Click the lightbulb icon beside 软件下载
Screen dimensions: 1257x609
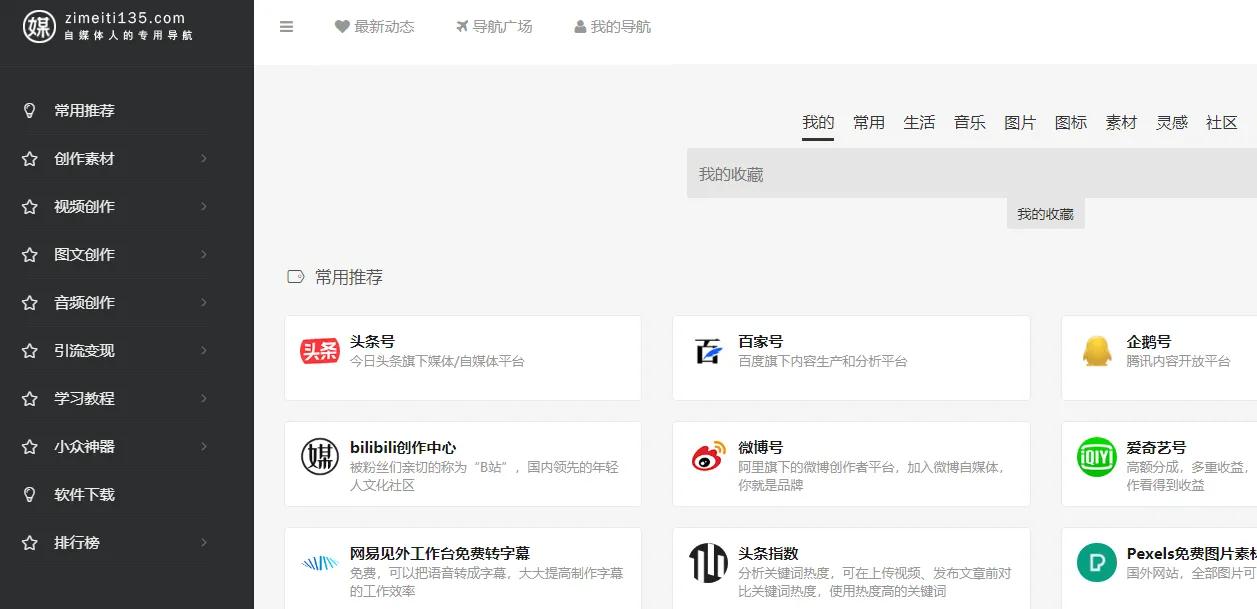tap(30, 495)
